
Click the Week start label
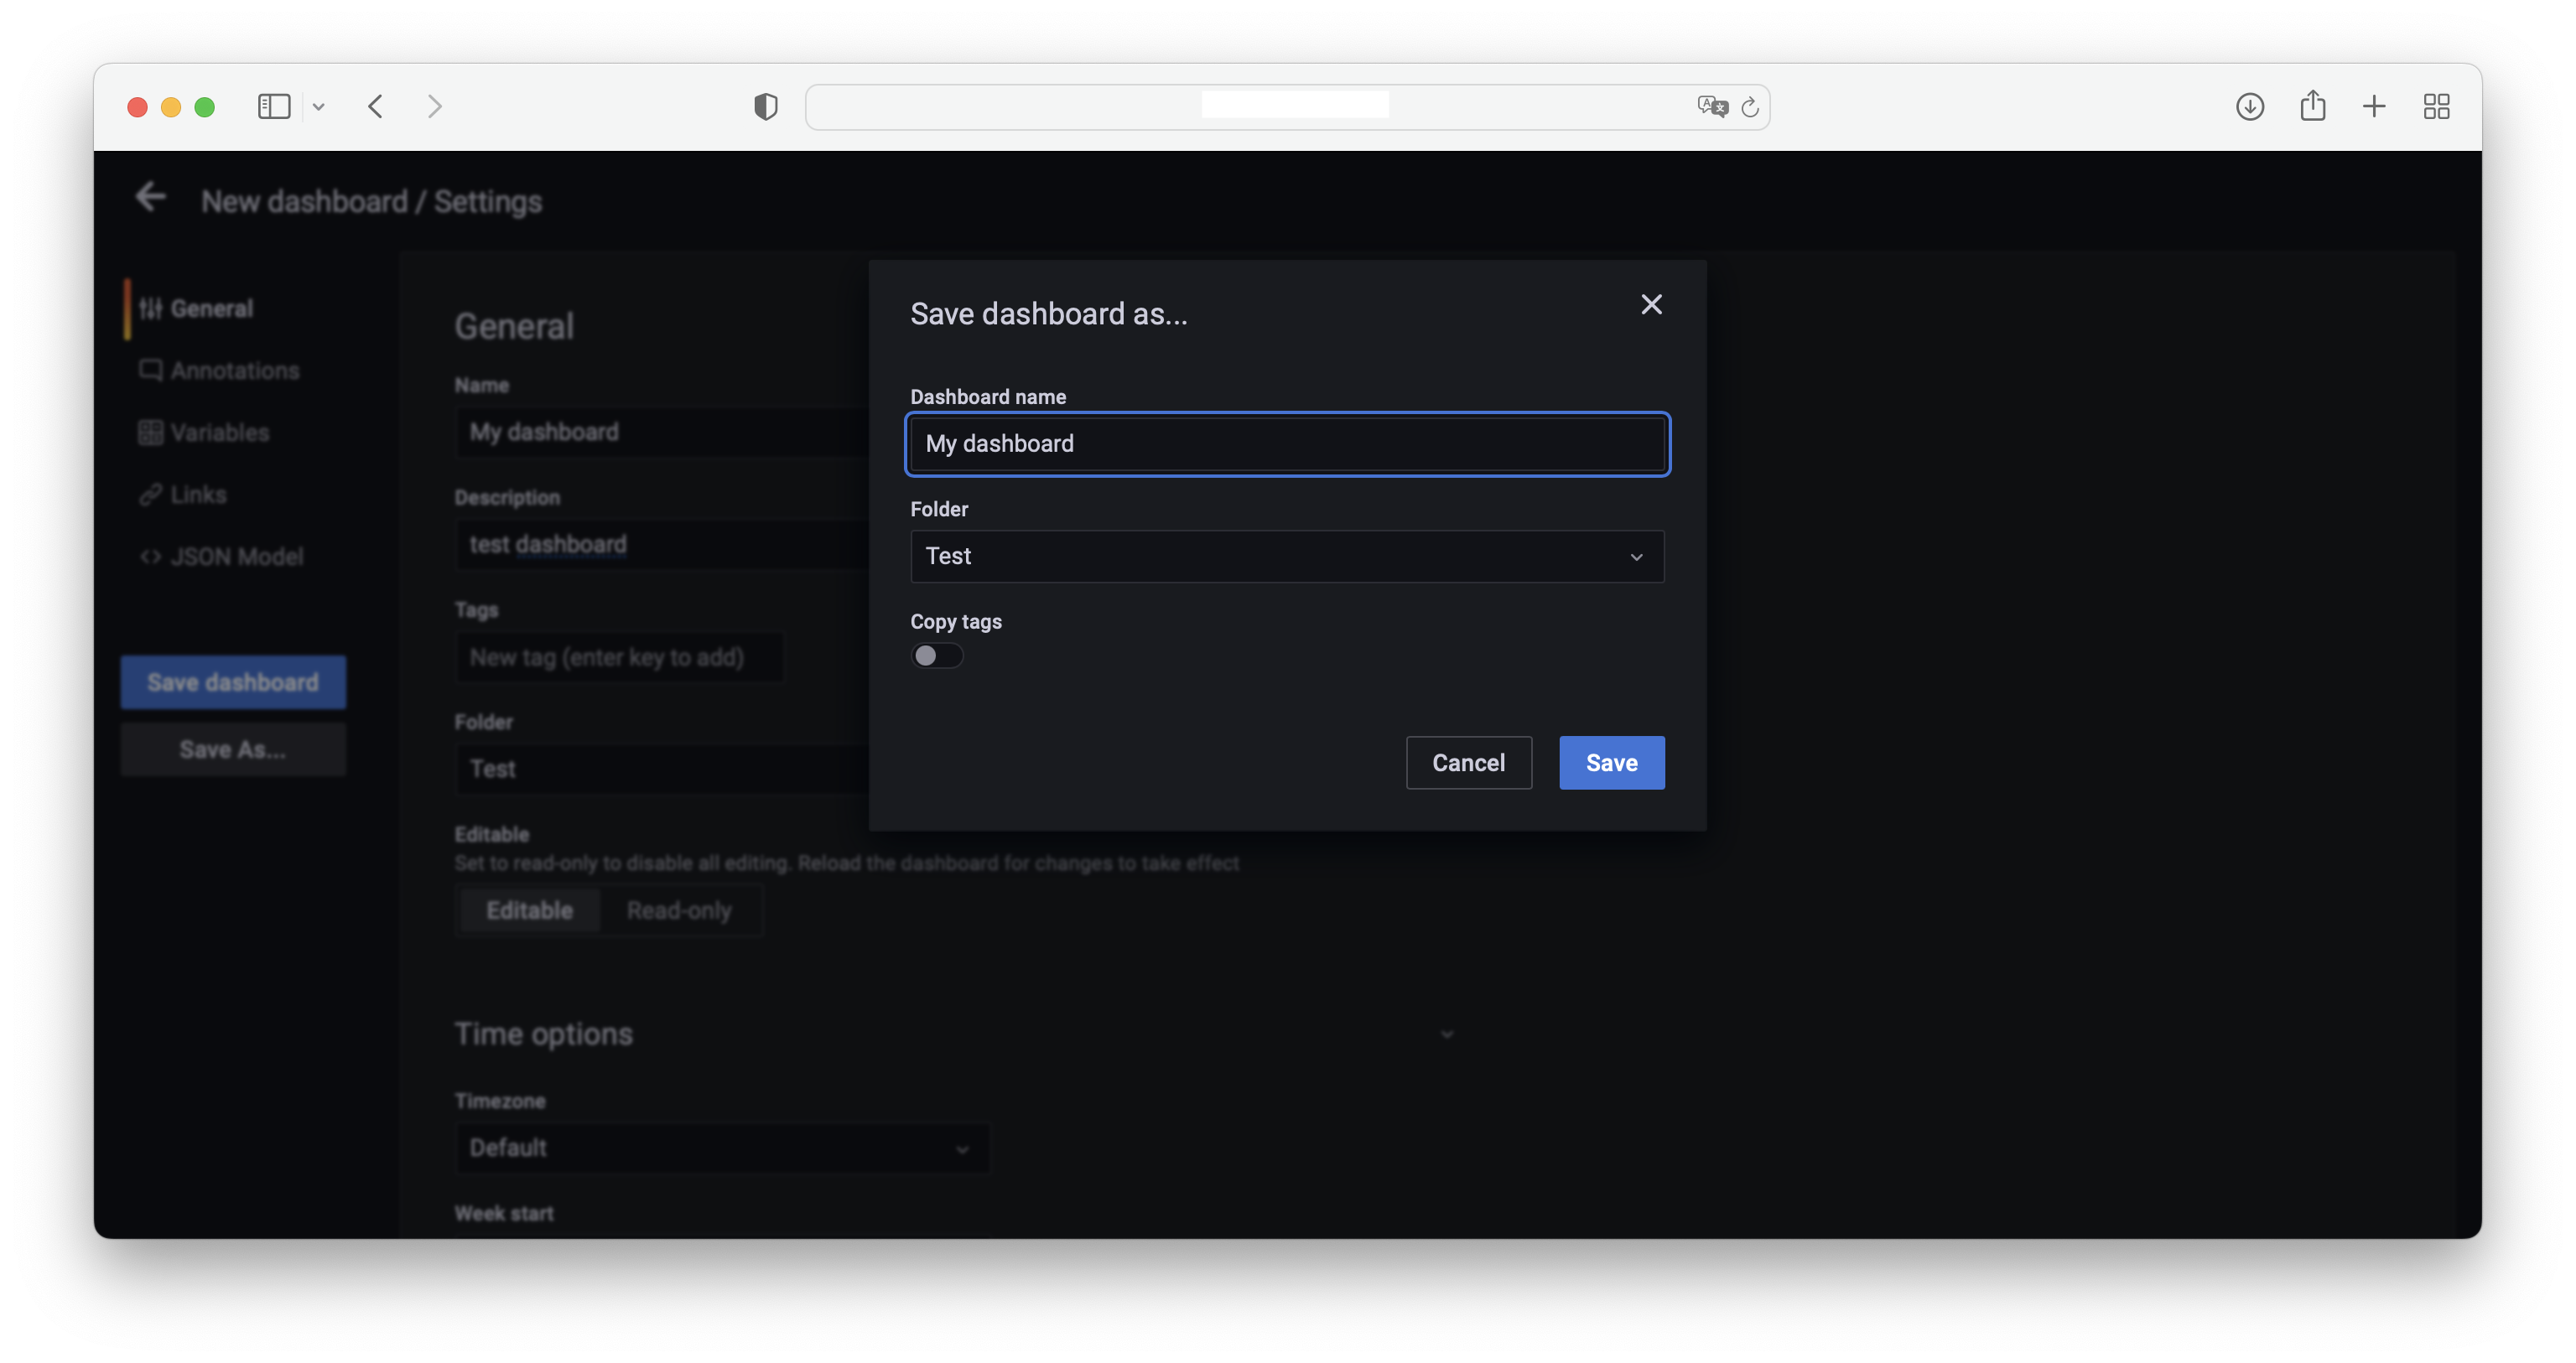click(503, 1213)
